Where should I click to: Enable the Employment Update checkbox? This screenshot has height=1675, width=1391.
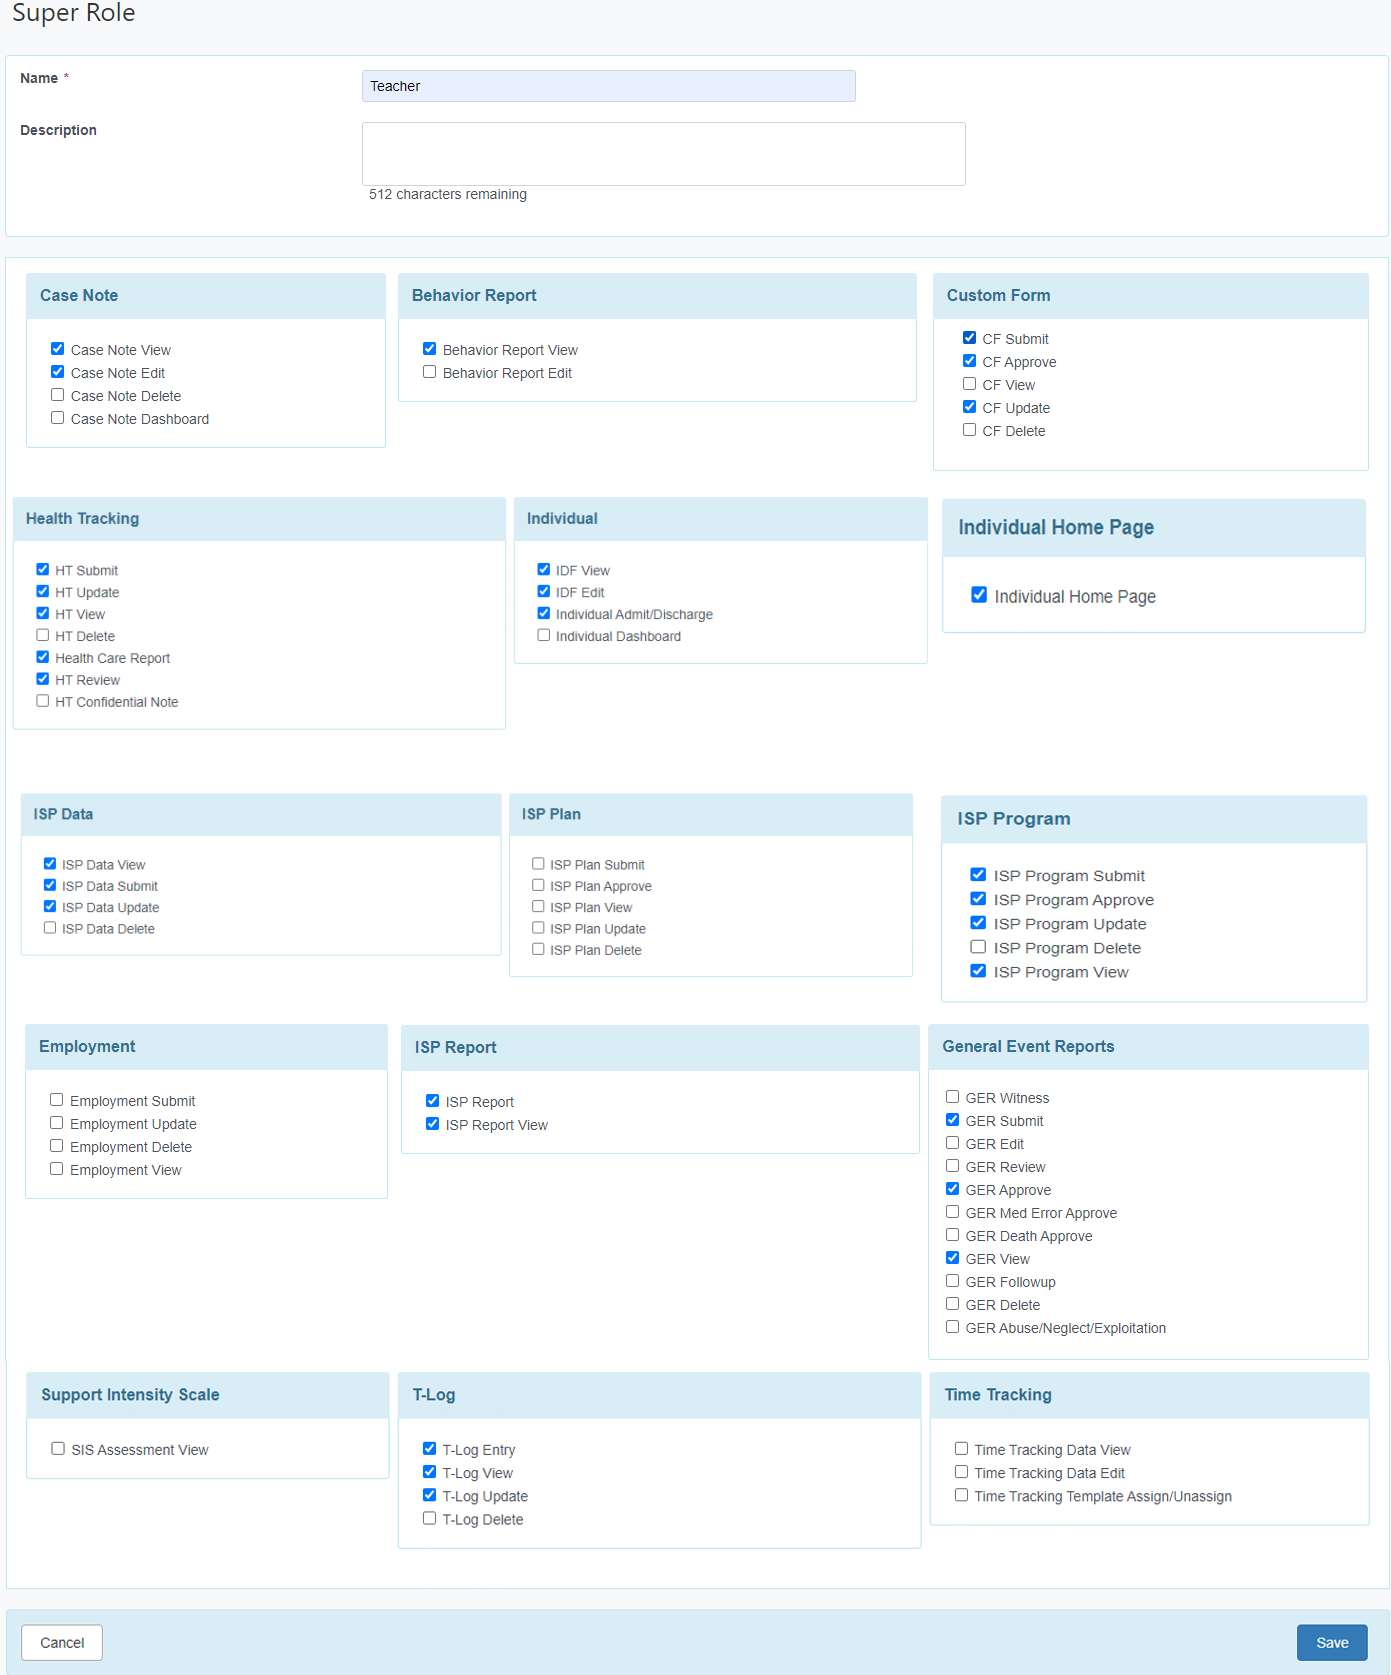(56, 1123)
